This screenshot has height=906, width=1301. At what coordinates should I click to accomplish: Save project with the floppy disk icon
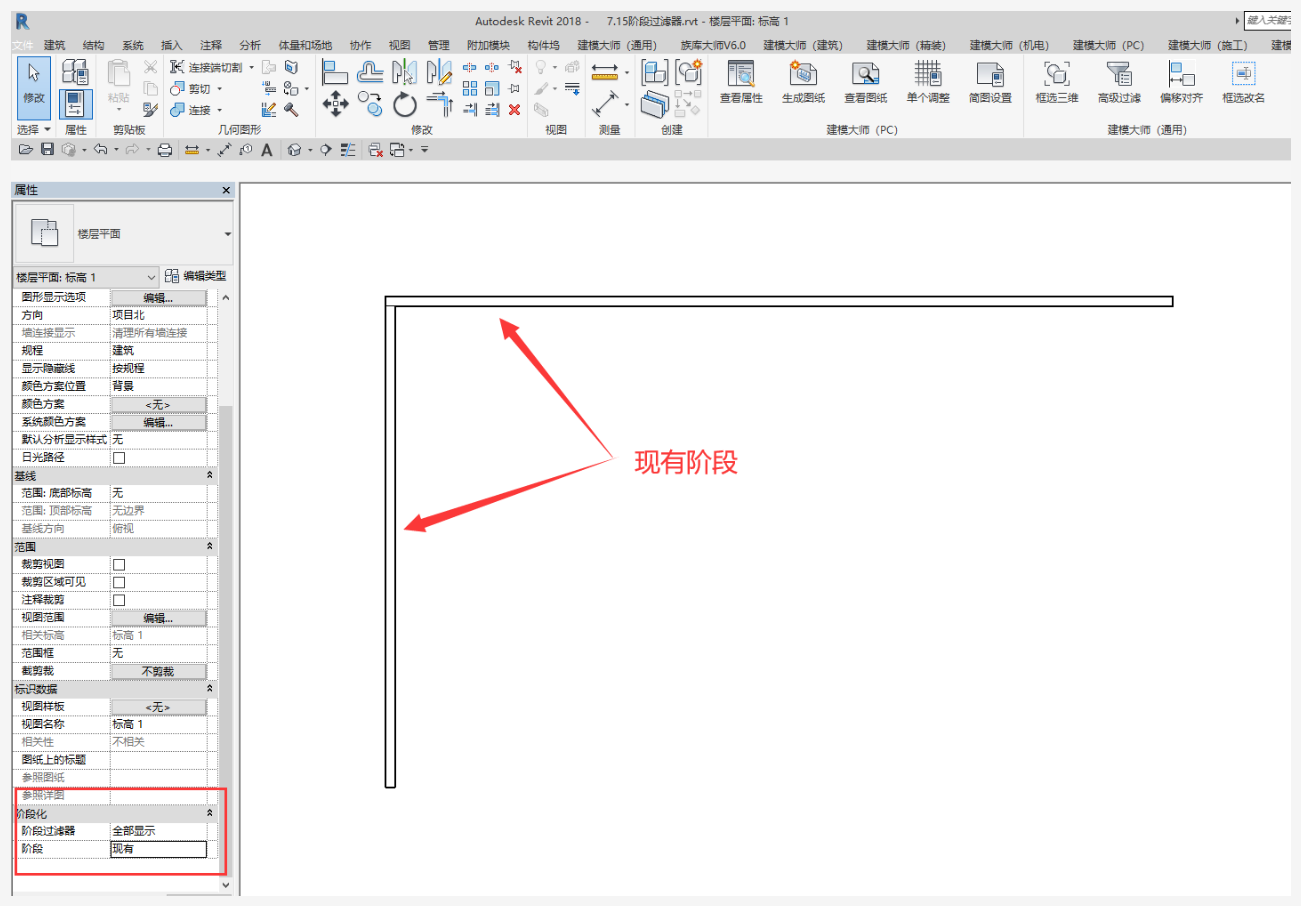(x=47, y=150)
